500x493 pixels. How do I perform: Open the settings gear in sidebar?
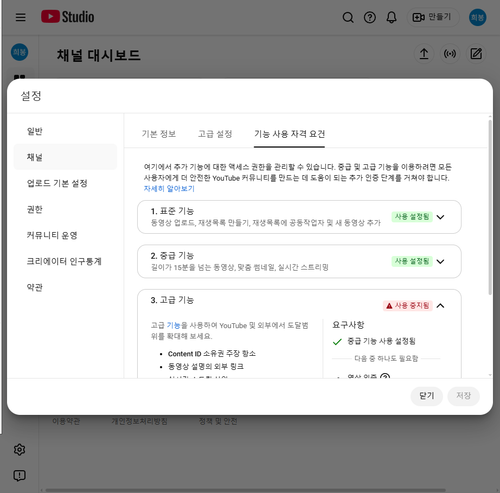click(19, 450)
